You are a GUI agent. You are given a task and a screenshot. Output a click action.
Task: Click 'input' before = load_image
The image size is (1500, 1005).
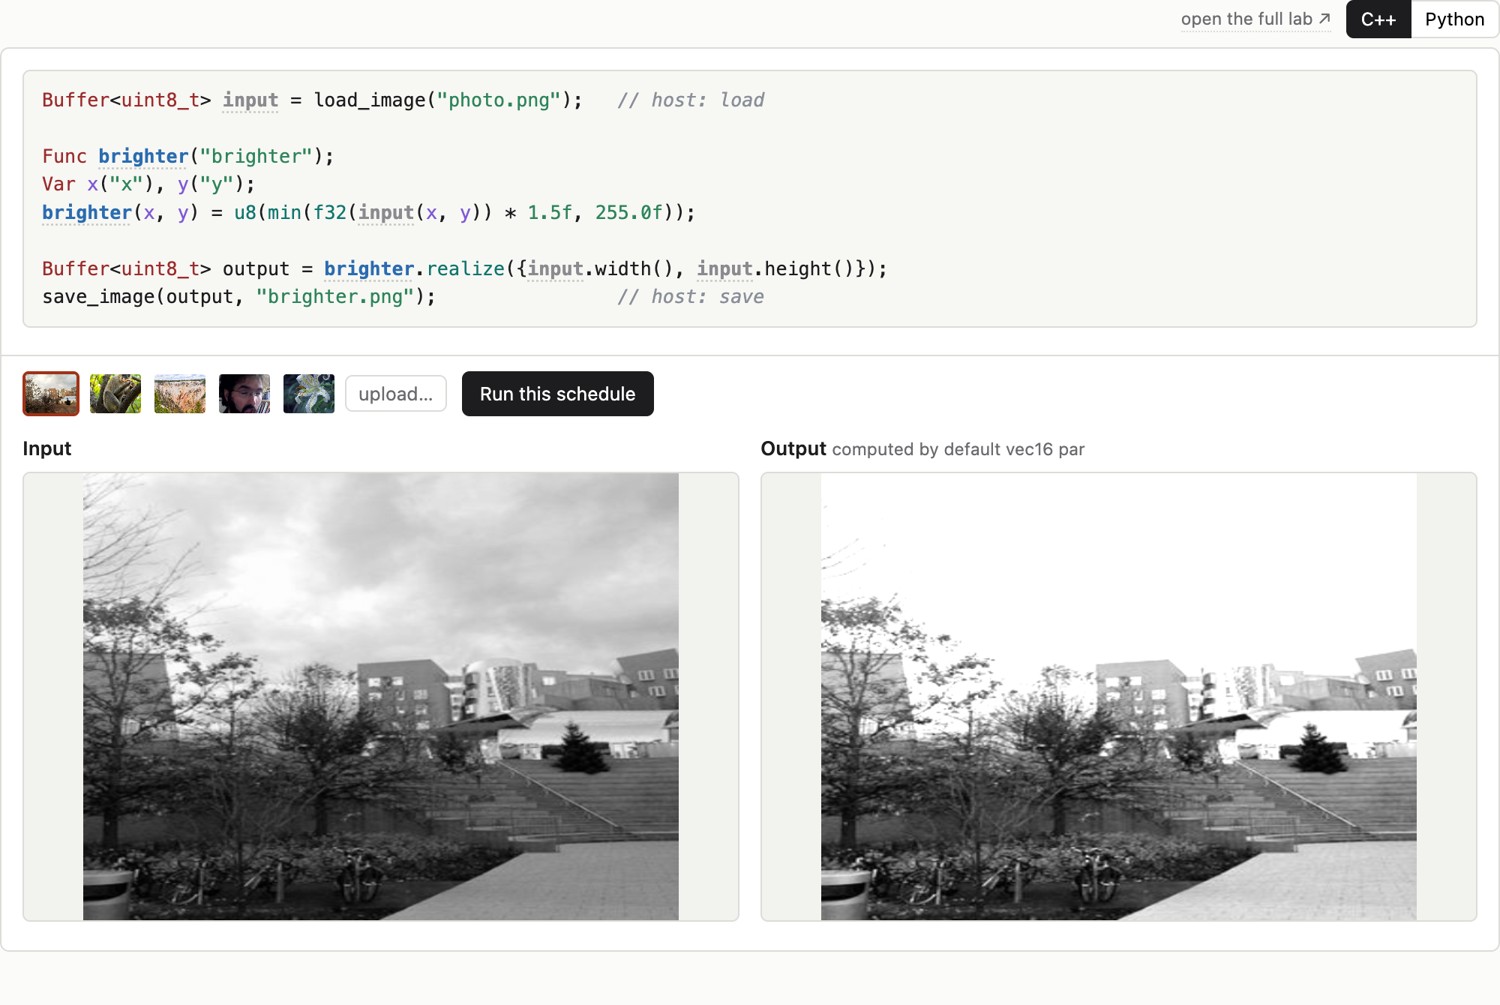(250, 100)
